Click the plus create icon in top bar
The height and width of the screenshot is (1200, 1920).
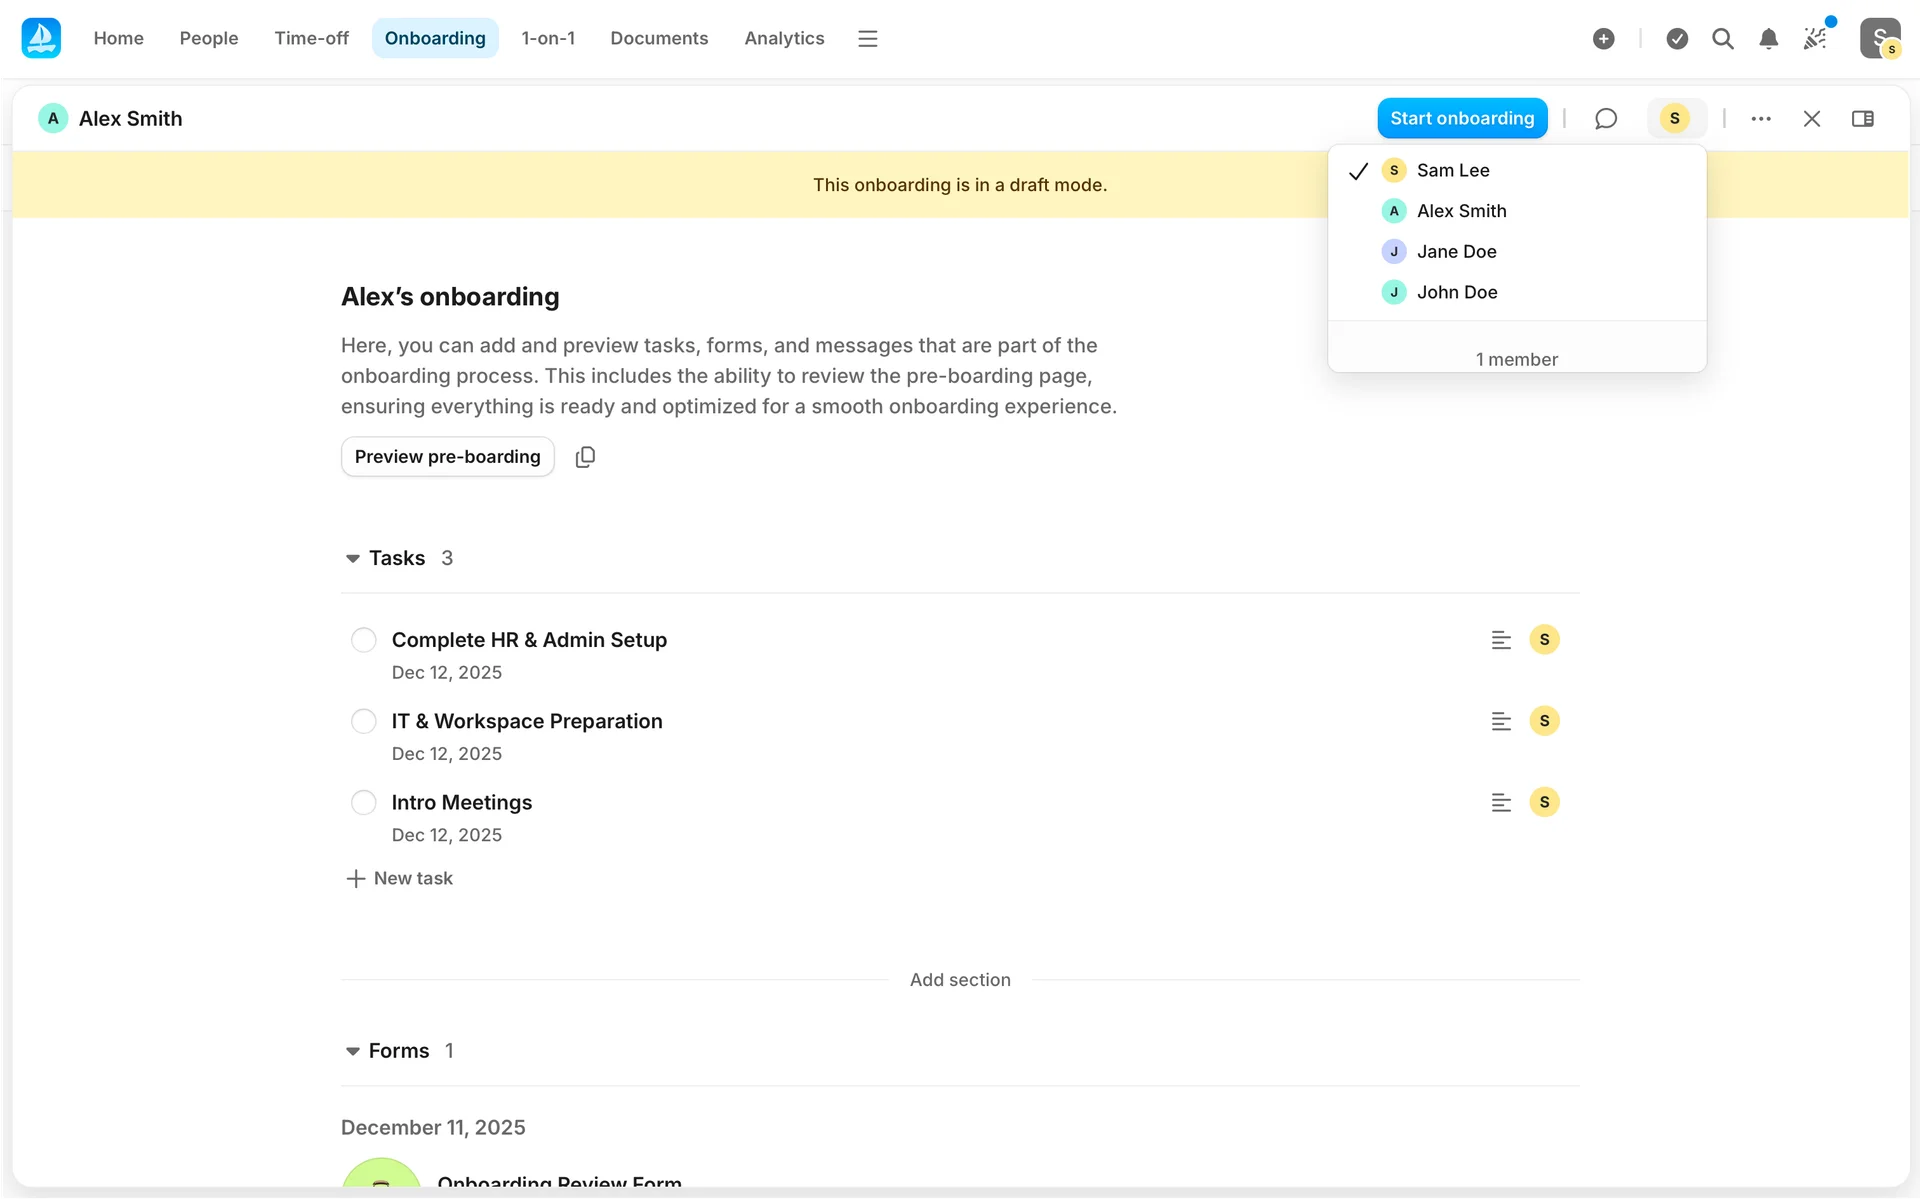(x=1603, y=39)
